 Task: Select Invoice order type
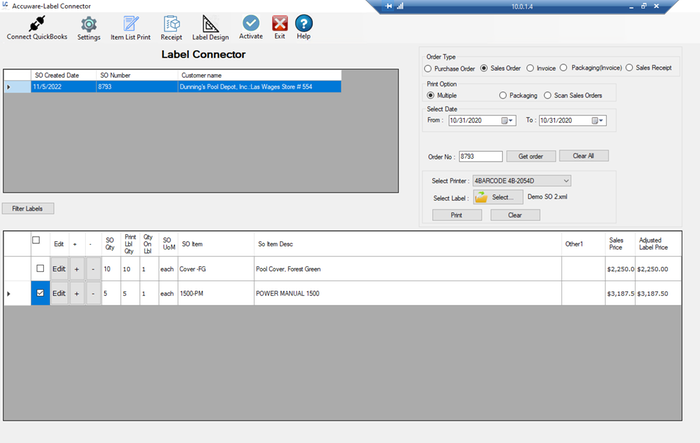click(x=530, y=68)
